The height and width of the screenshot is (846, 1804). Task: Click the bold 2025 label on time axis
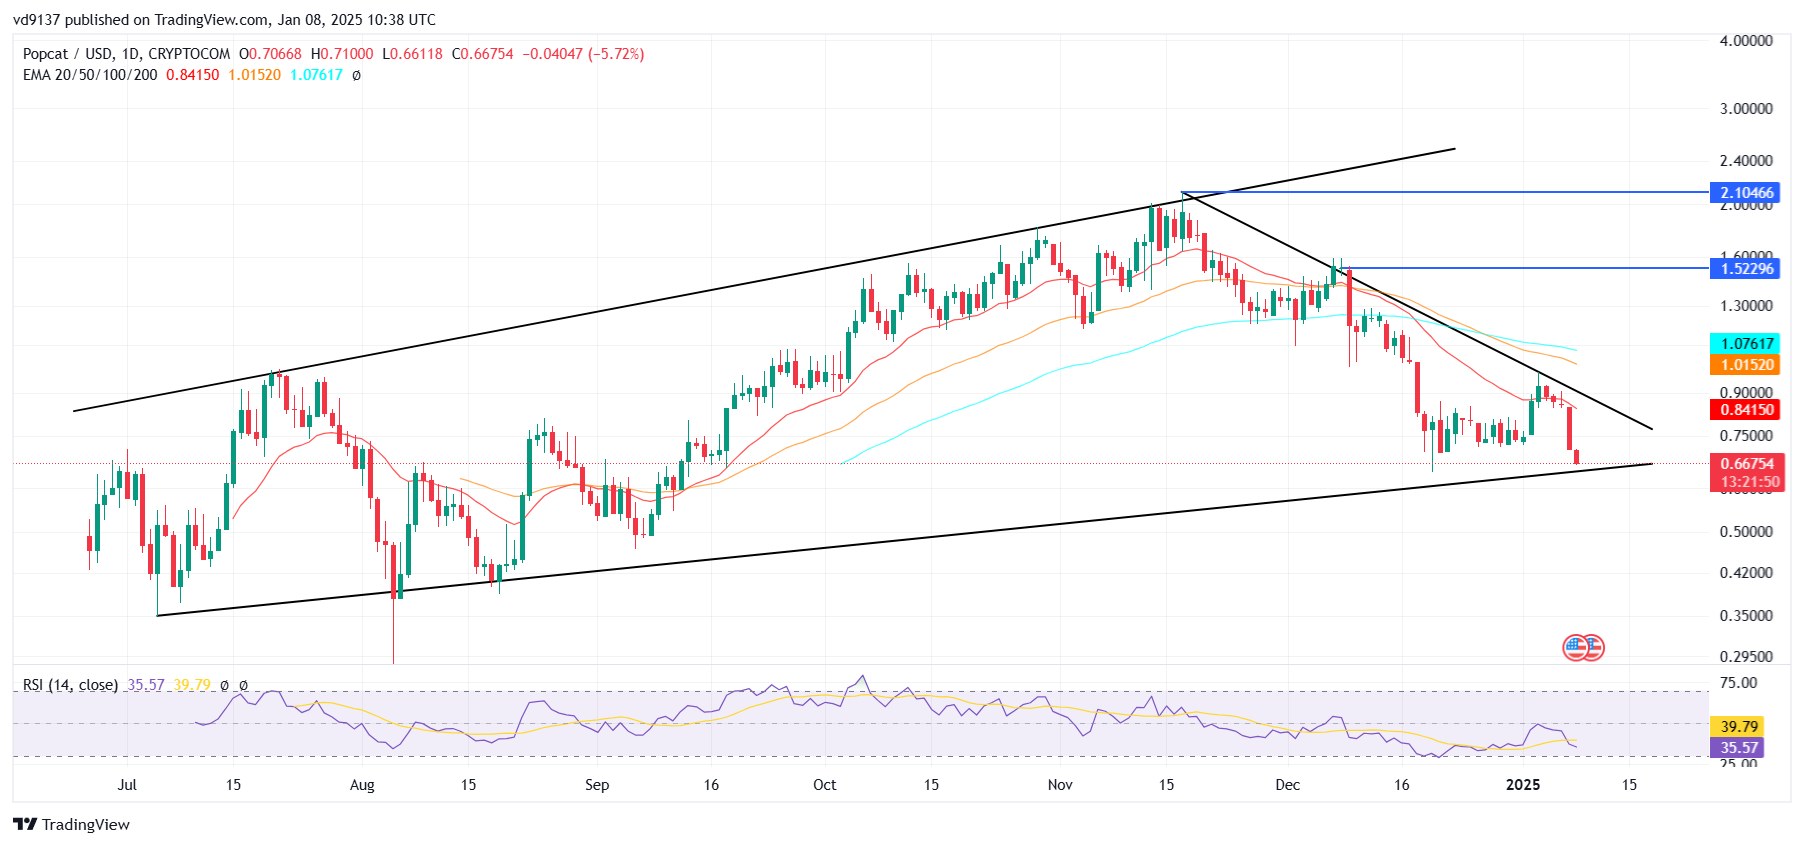(x=1523, y=785)
